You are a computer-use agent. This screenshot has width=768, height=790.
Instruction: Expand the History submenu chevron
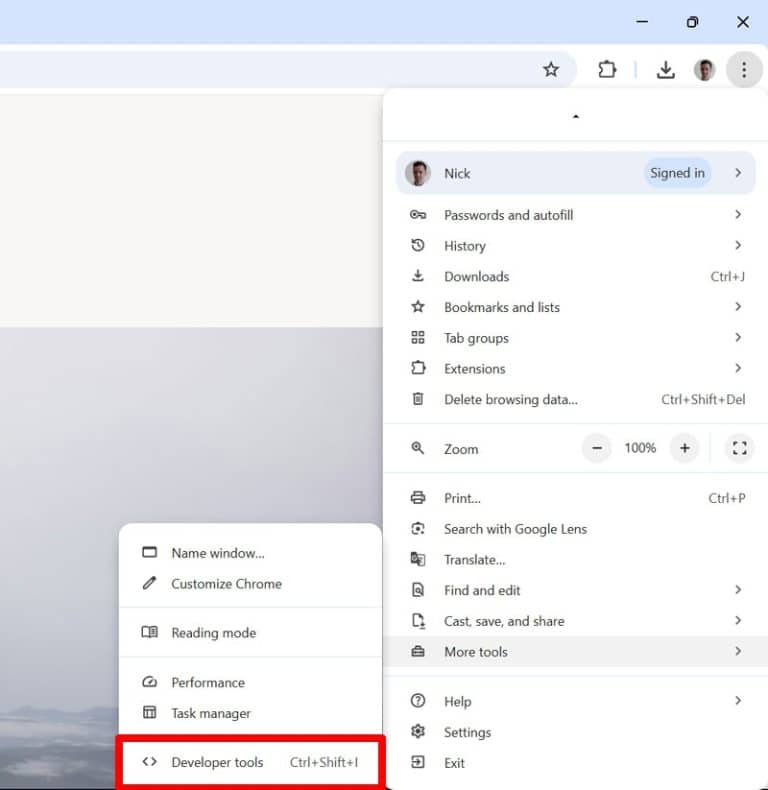pyautogui.click(x=738, y=245)
